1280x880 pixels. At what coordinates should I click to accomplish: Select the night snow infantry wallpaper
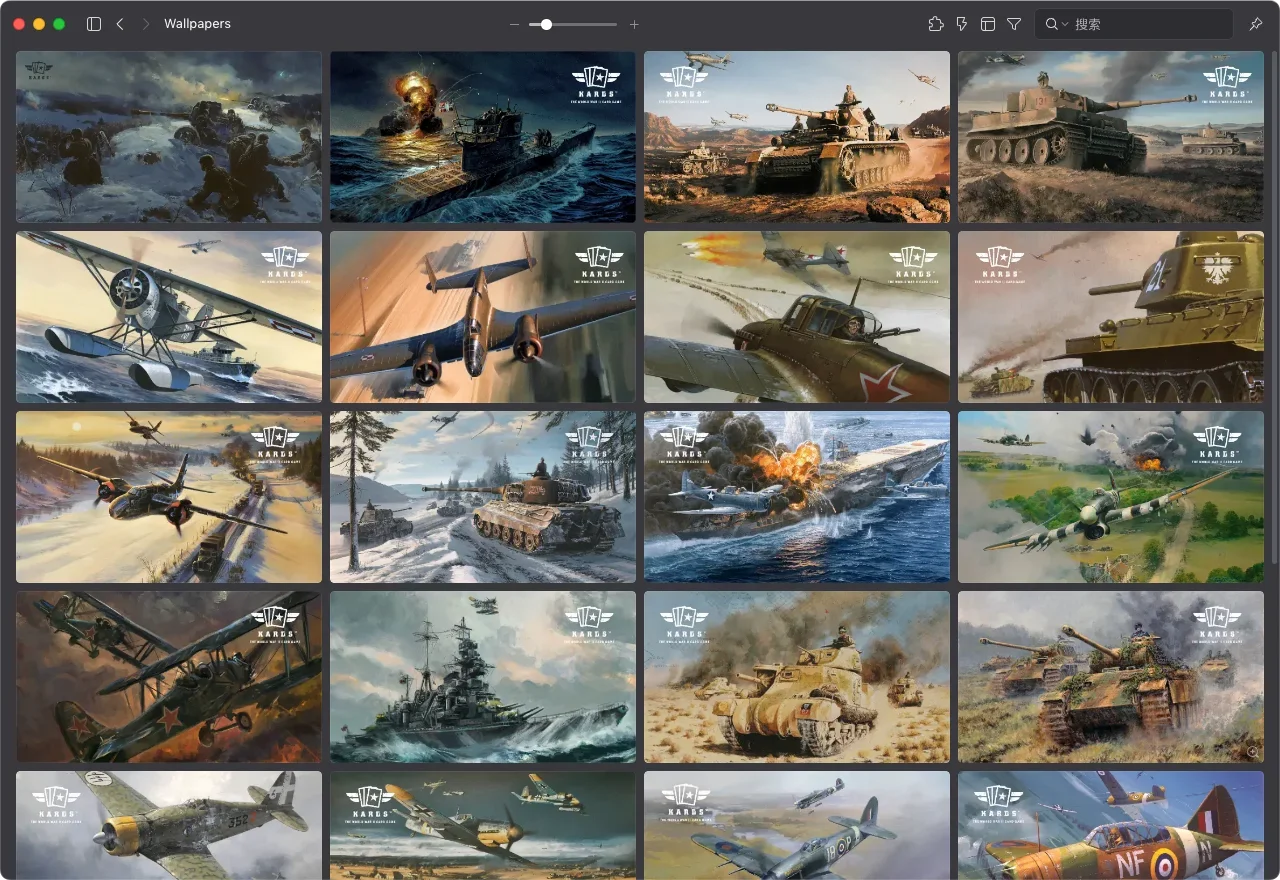pyautogui.click(x=169, y=137)
